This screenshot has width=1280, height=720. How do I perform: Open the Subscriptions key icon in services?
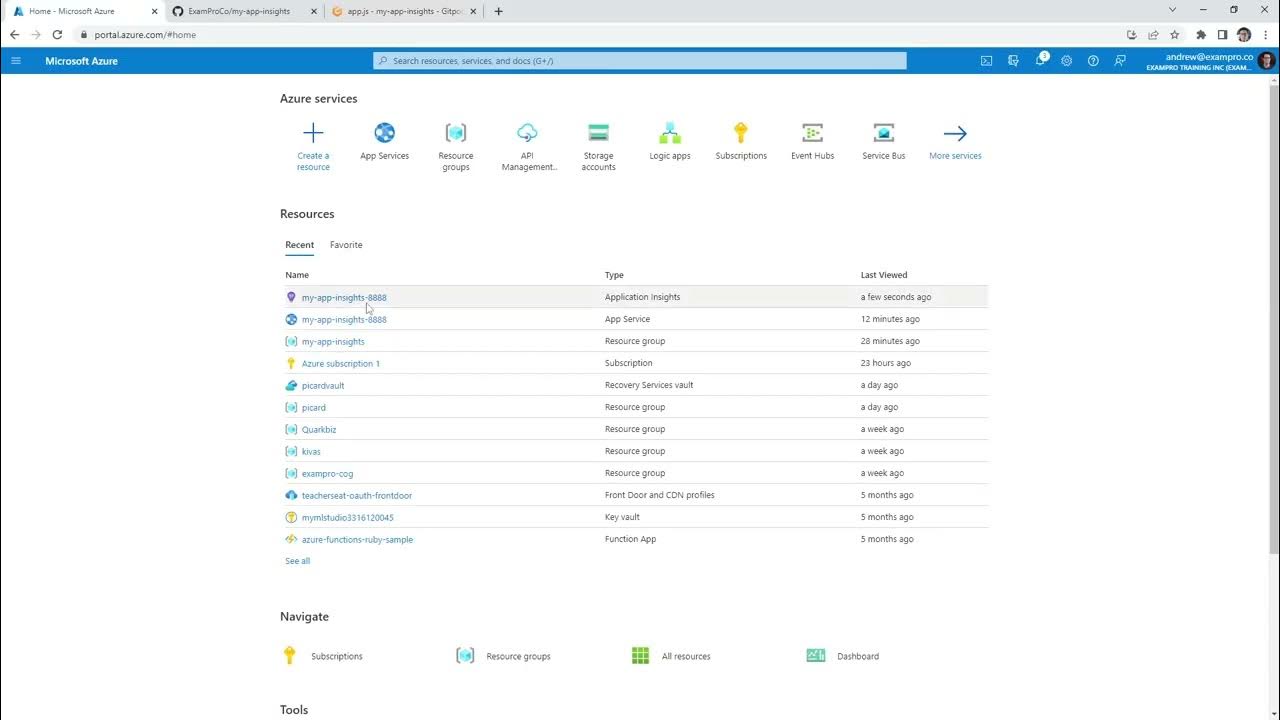(x=741, y=133)
